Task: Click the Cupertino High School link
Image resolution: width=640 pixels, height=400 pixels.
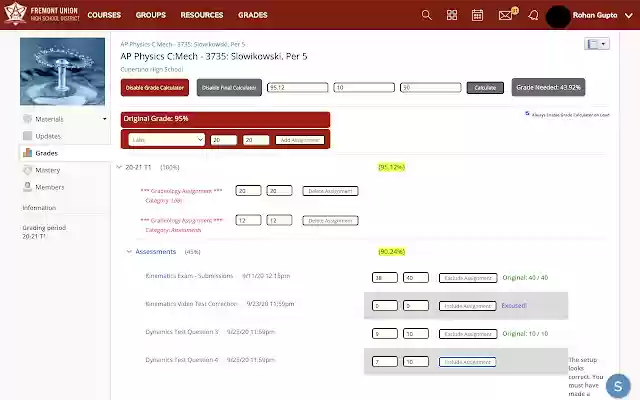Action: [x=152, y=69]
